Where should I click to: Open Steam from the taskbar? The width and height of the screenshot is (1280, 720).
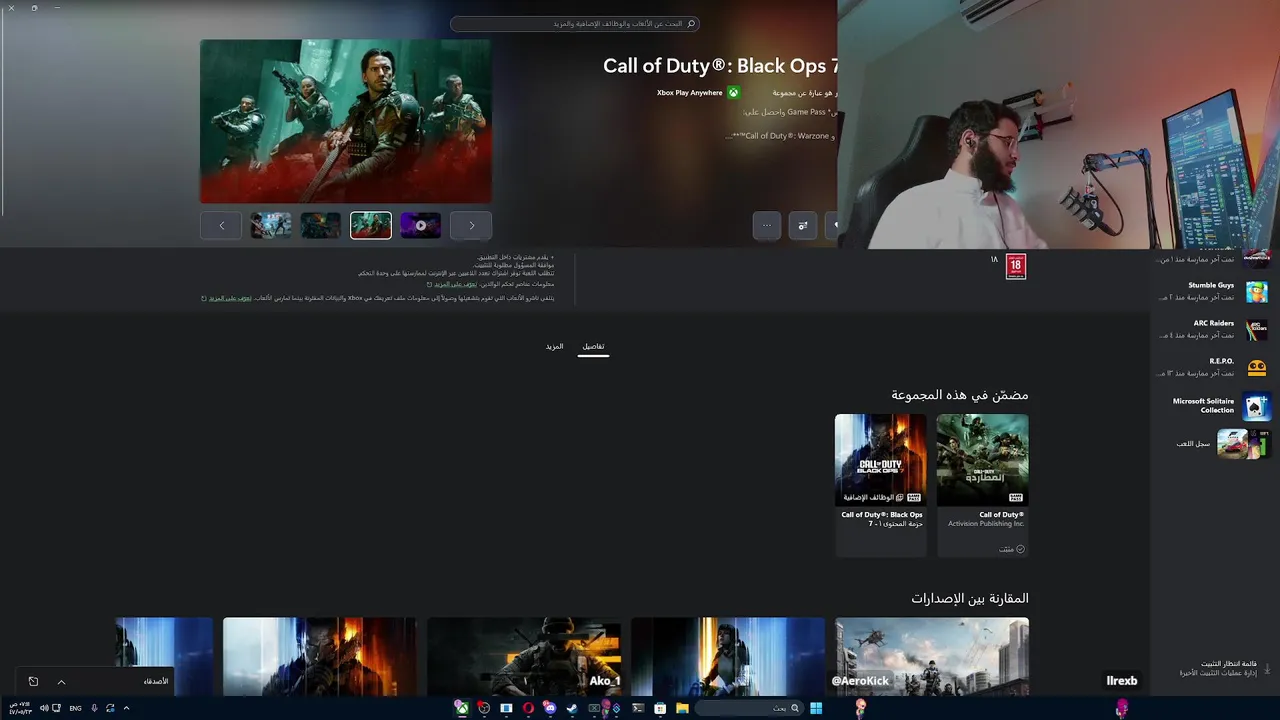pos(572,708)
